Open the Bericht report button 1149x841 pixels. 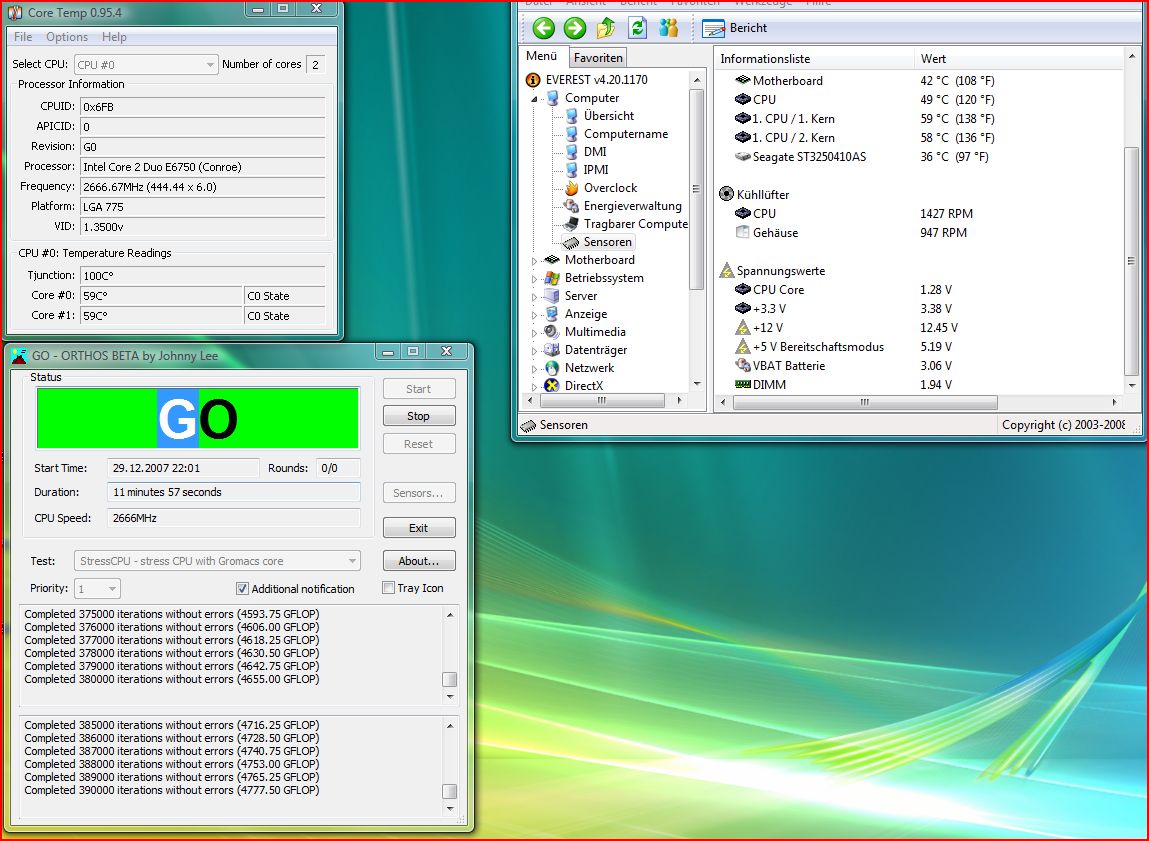tap(734, 29)
